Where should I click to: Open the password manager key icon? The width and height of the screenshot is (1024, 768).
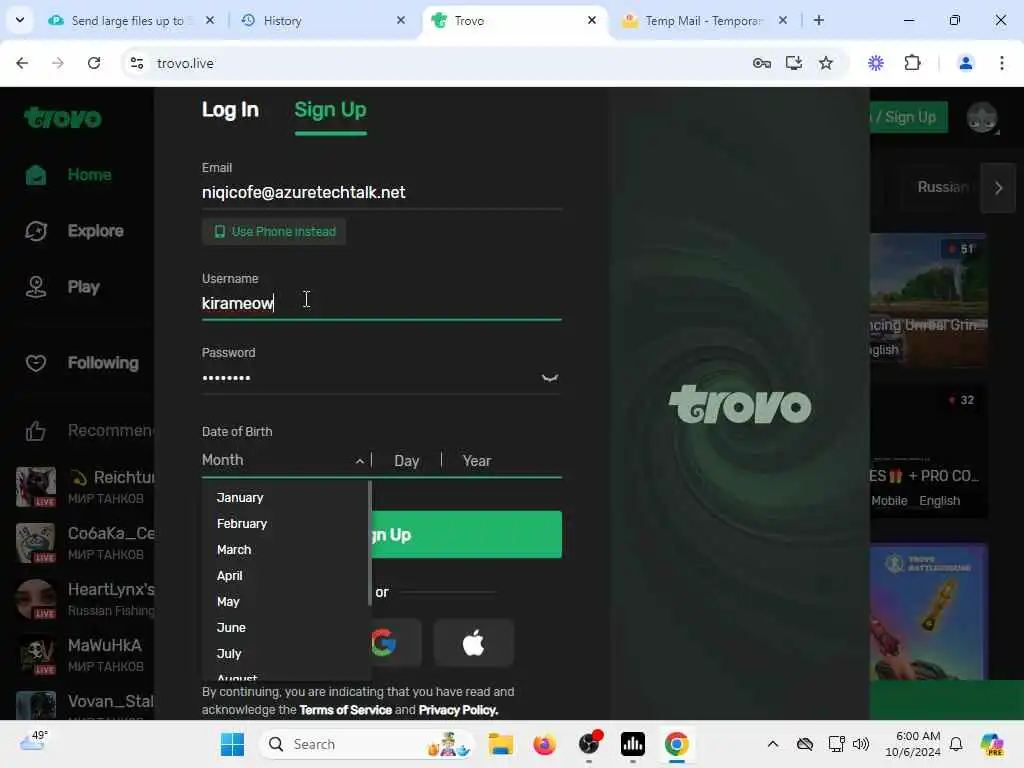click(x=761, y=63)
